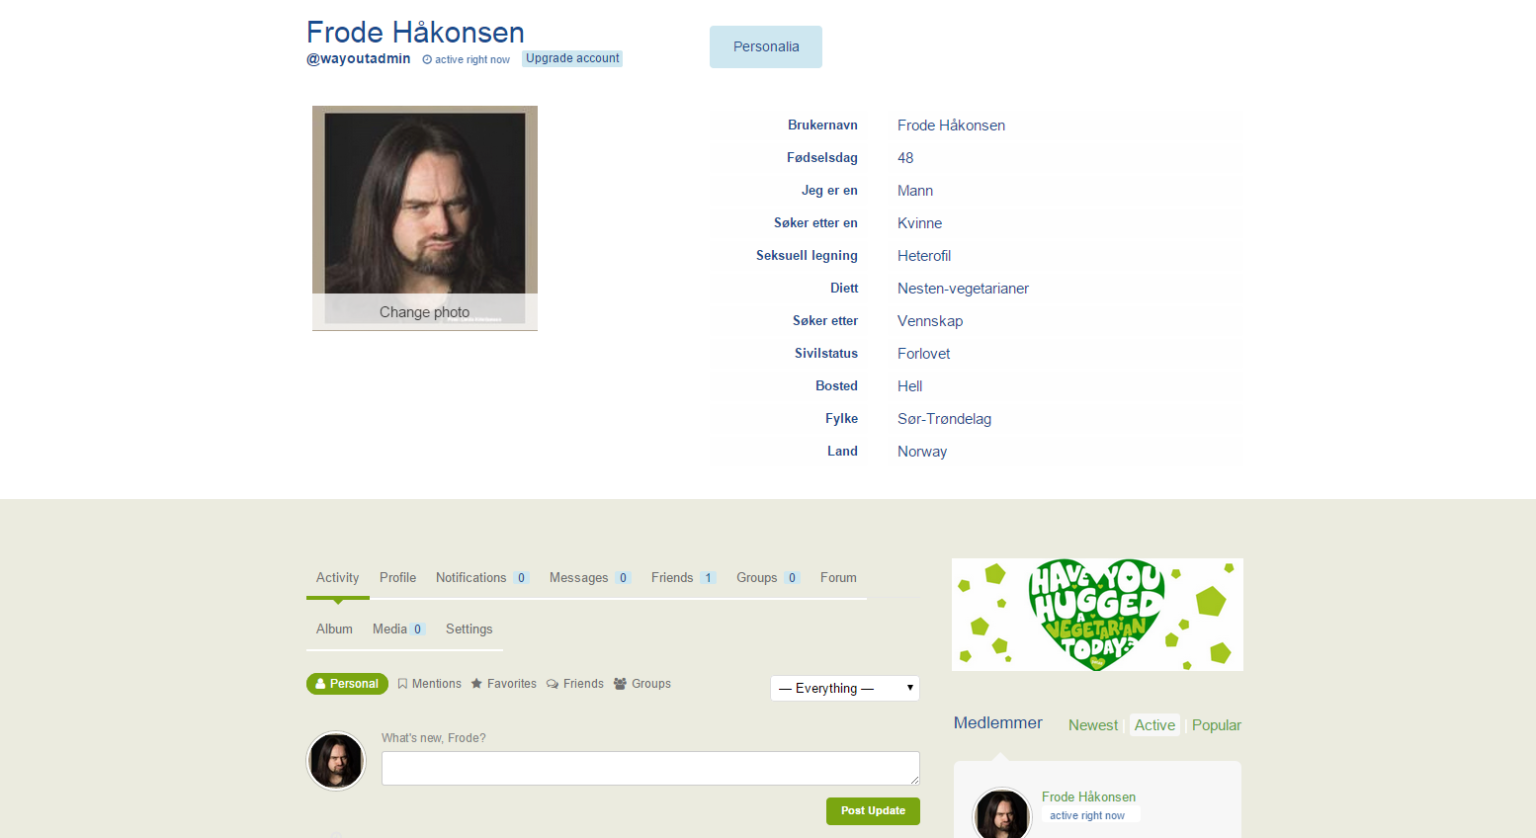
Task: Open the Forum tab
Action: (838, 578)
